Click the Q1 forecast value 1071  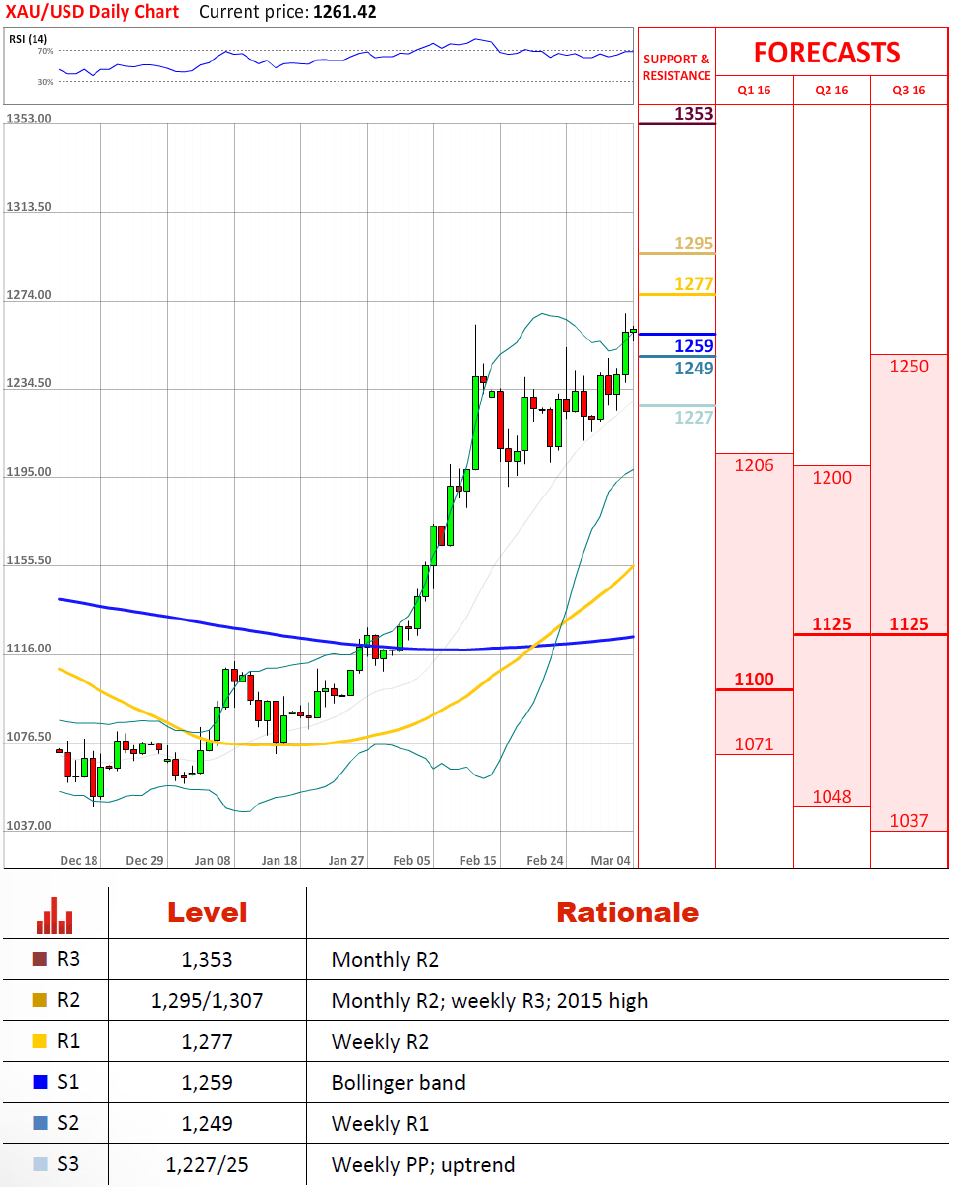point(754,744)
